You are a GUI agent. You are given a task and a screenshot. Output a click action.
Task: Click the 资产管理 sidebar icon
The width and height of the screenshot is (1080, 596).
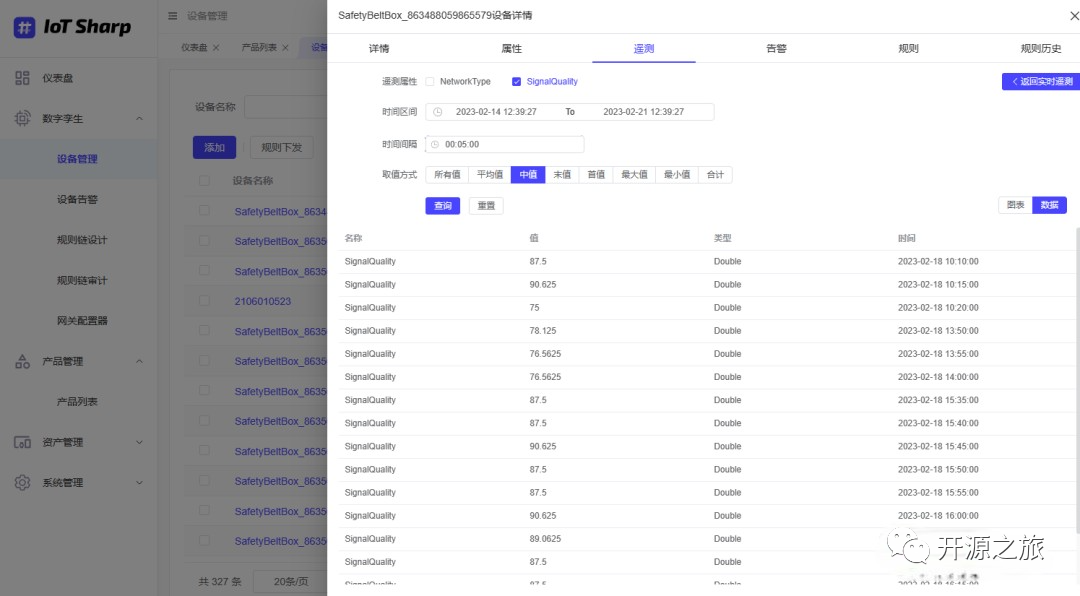pos(23,442)
